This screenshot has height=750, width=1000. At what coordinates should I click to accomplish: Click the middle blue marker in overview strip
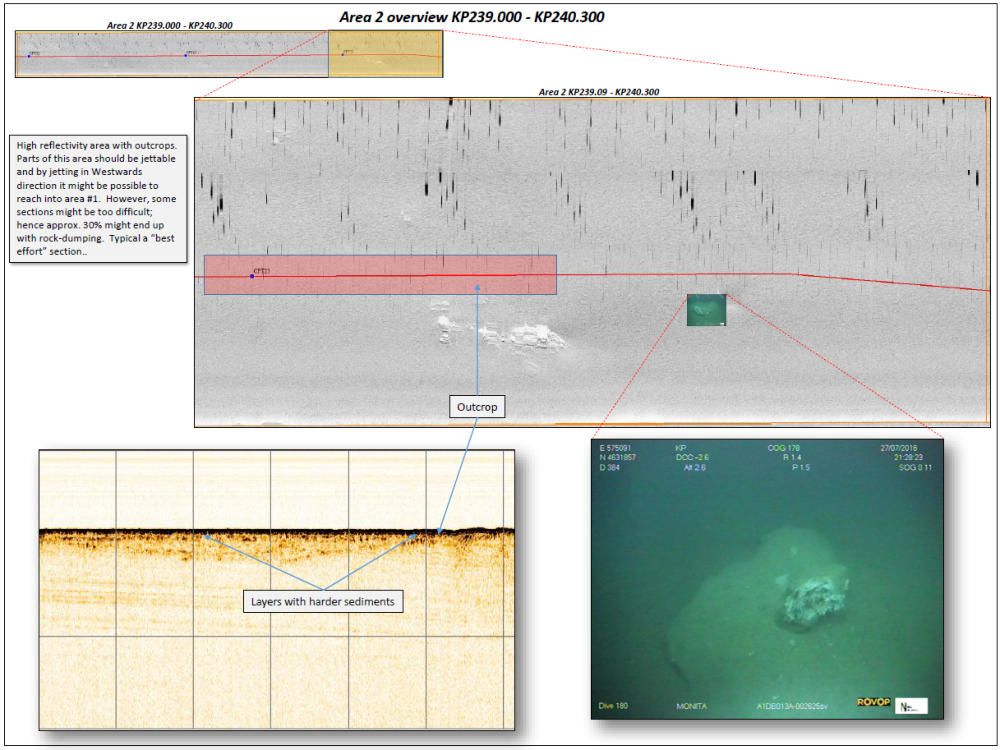(185, 55)
